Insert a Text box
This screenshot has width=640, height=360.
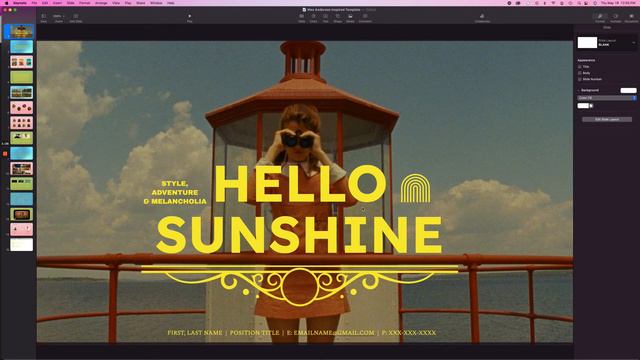pyautogui.click(x=325, y=18)
